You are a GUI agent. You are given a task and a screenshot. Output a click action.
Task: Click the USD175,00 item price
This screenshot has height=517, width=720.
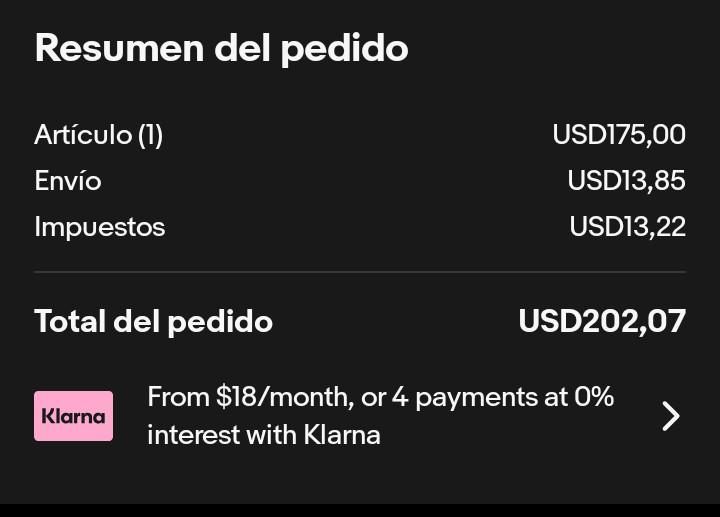coord(619,135)
